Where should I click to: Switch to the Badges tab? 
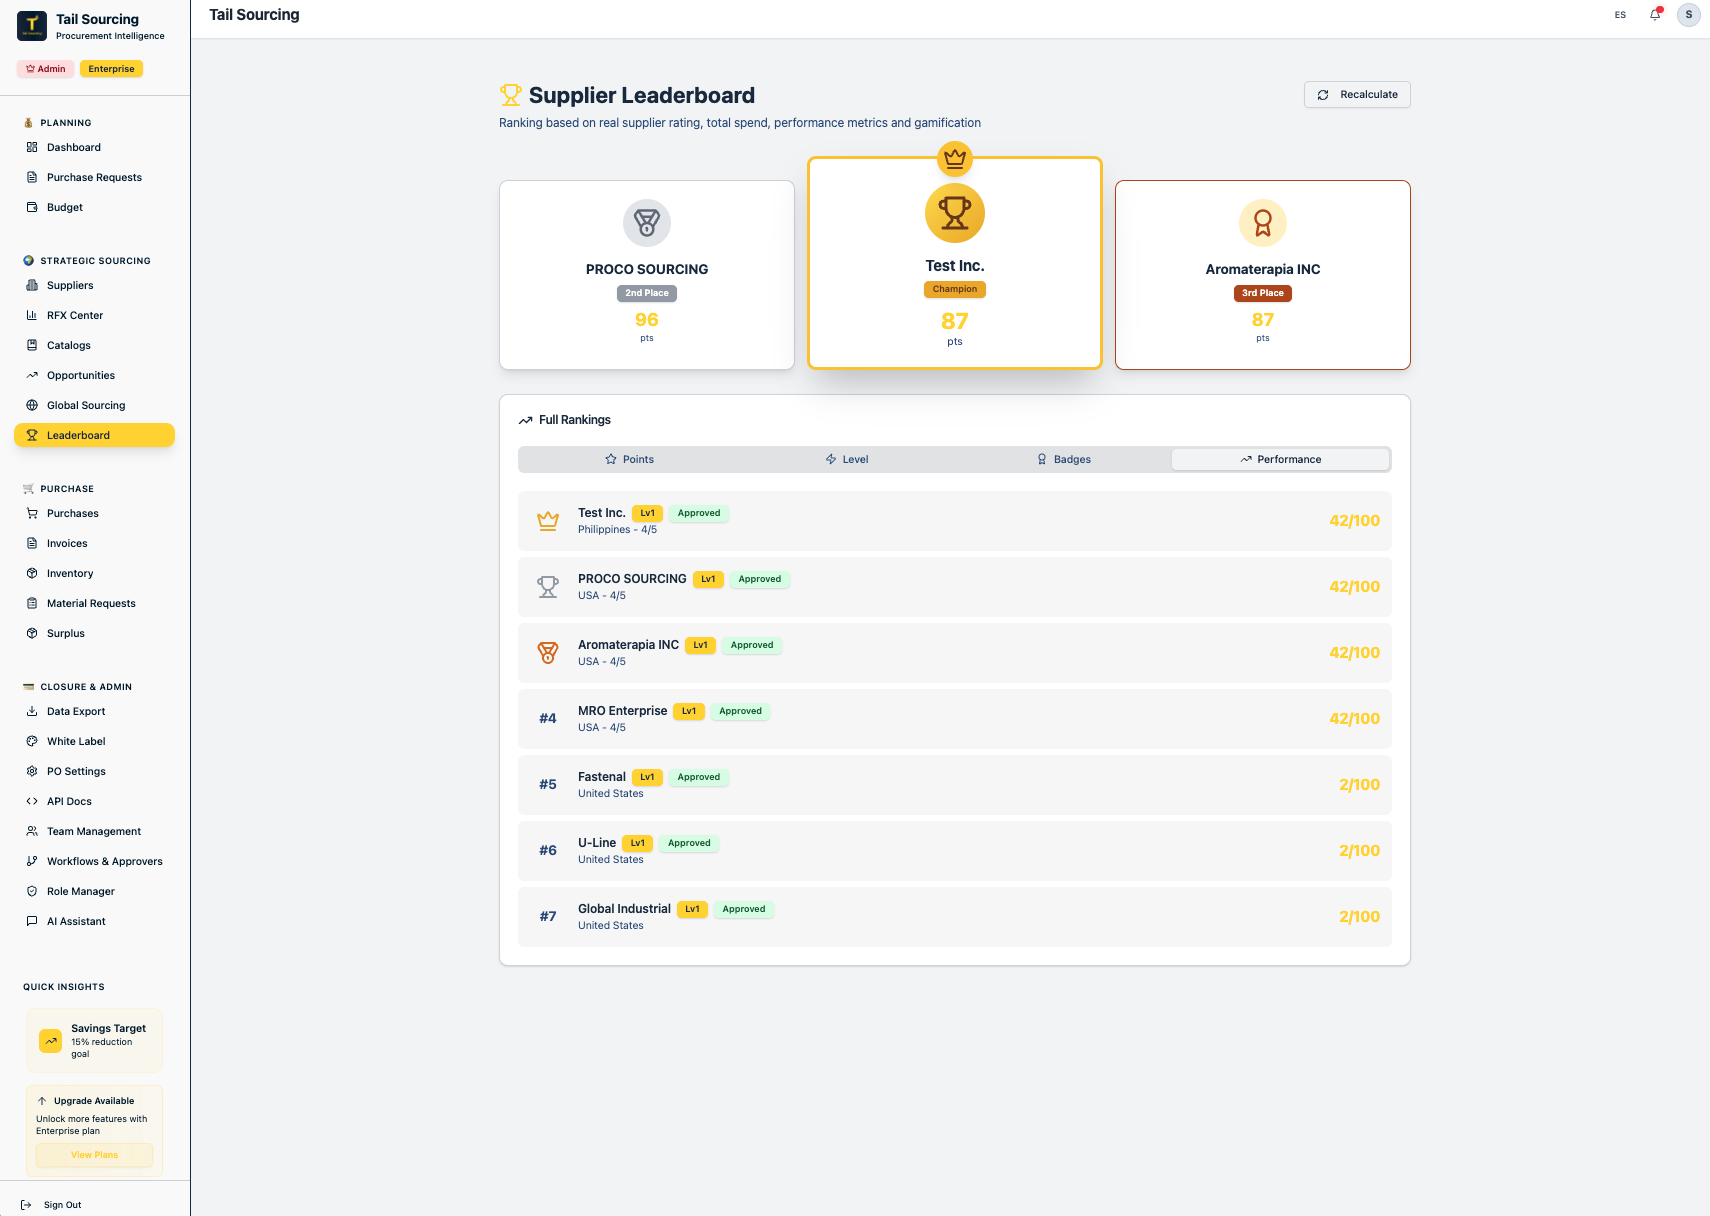pos(1063,459)
